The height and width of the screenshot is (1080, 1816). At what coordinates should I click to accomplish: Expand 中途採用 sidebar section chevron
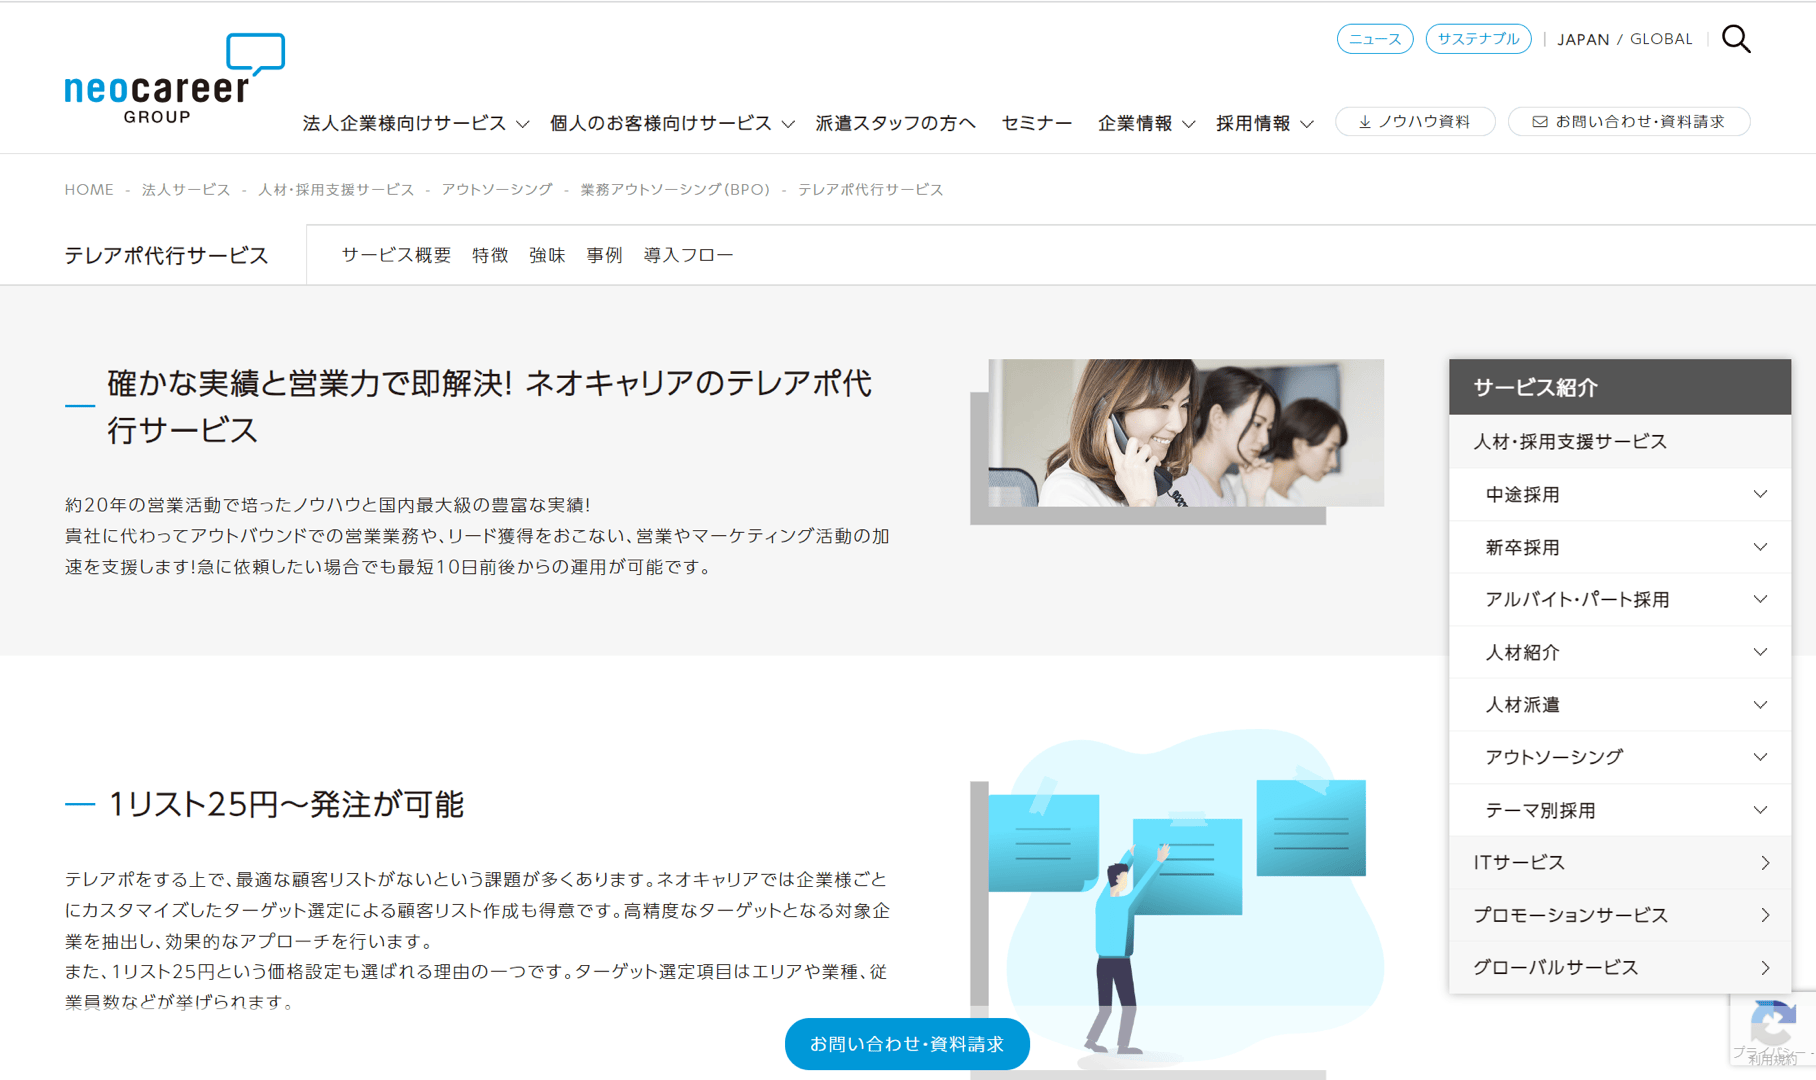point(1760,494)
